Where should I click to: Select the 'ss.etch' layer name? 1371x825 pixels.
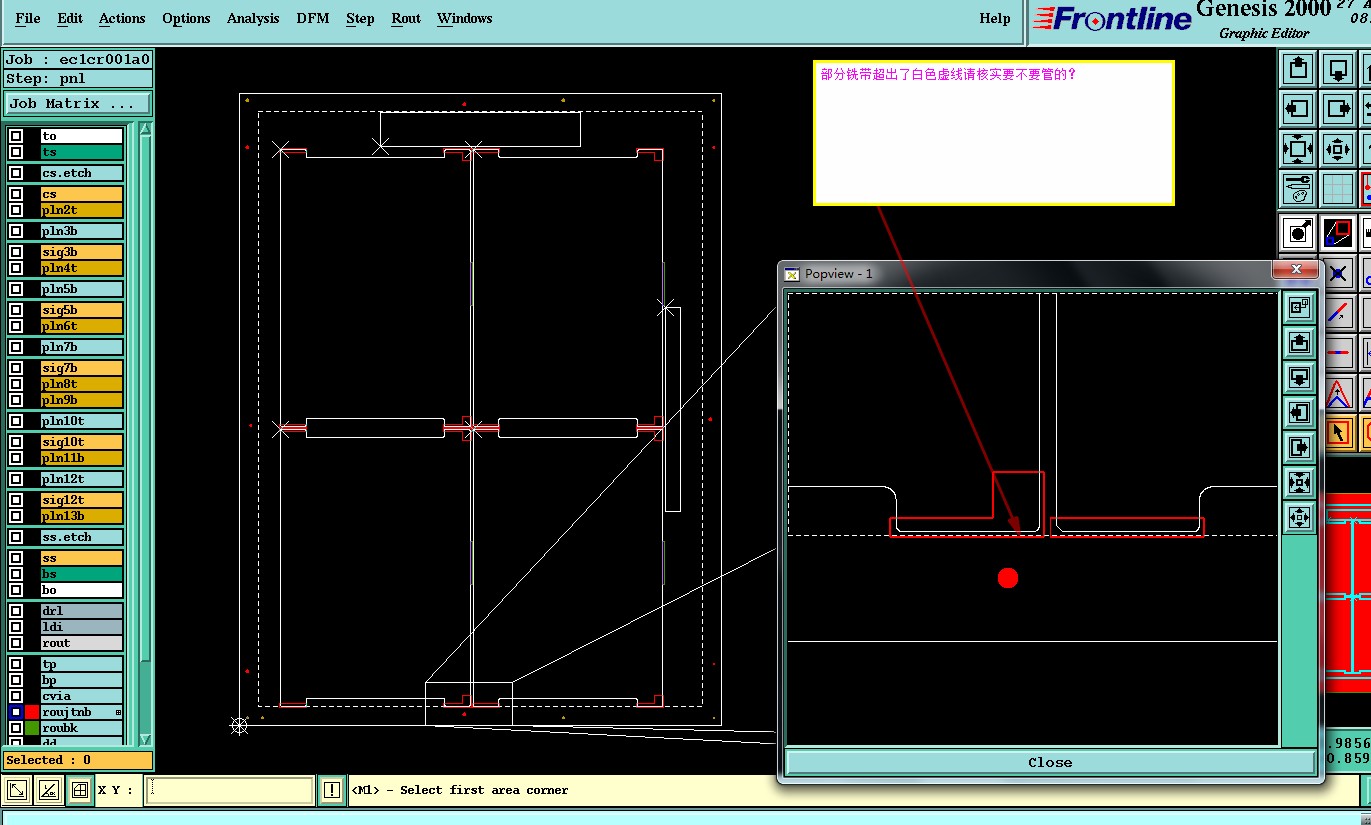(x=81, y=537)
